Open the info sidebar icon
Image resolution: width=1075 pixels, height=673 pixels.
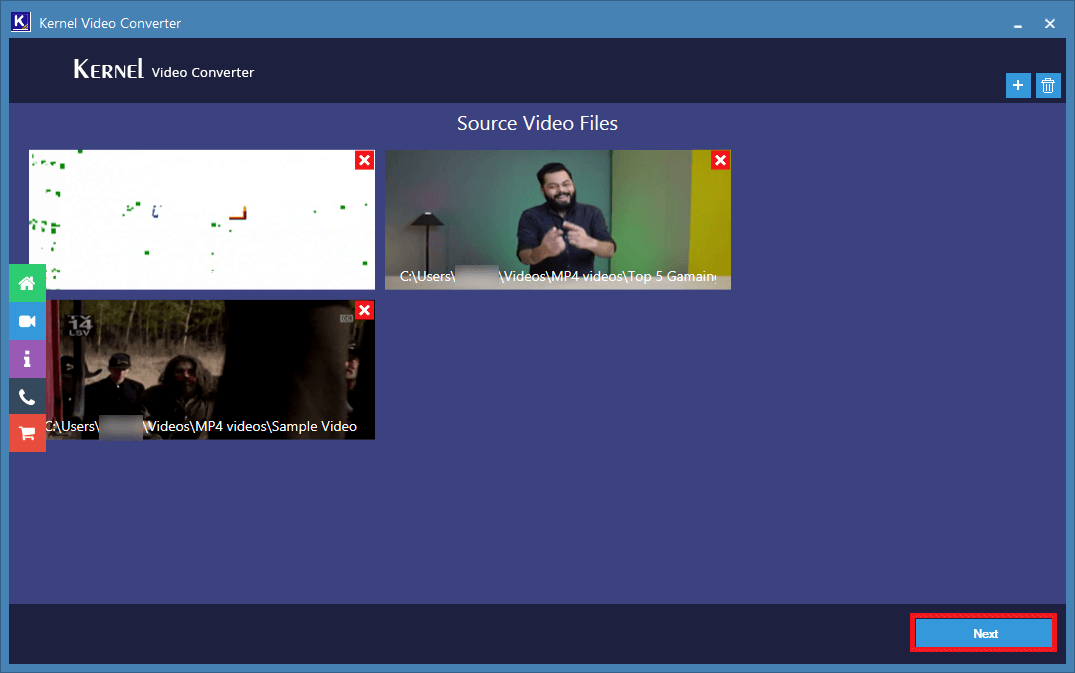pos(27,358)
